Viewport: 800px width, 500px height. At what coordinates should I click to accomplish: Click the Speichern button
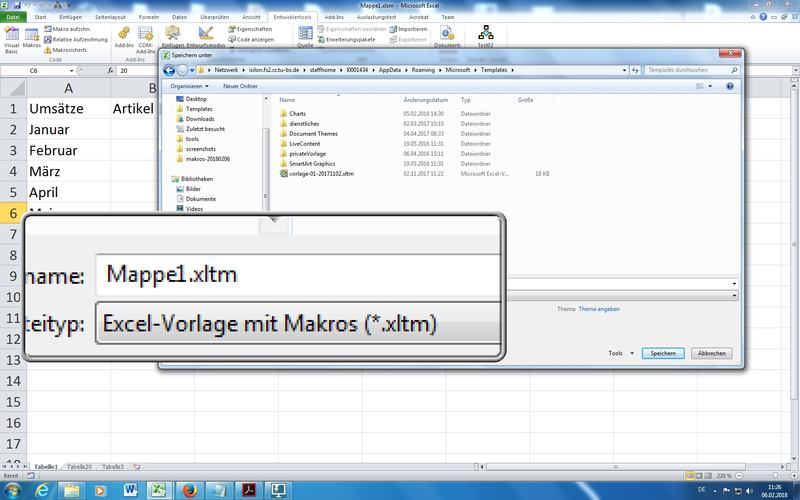point(663,353)
